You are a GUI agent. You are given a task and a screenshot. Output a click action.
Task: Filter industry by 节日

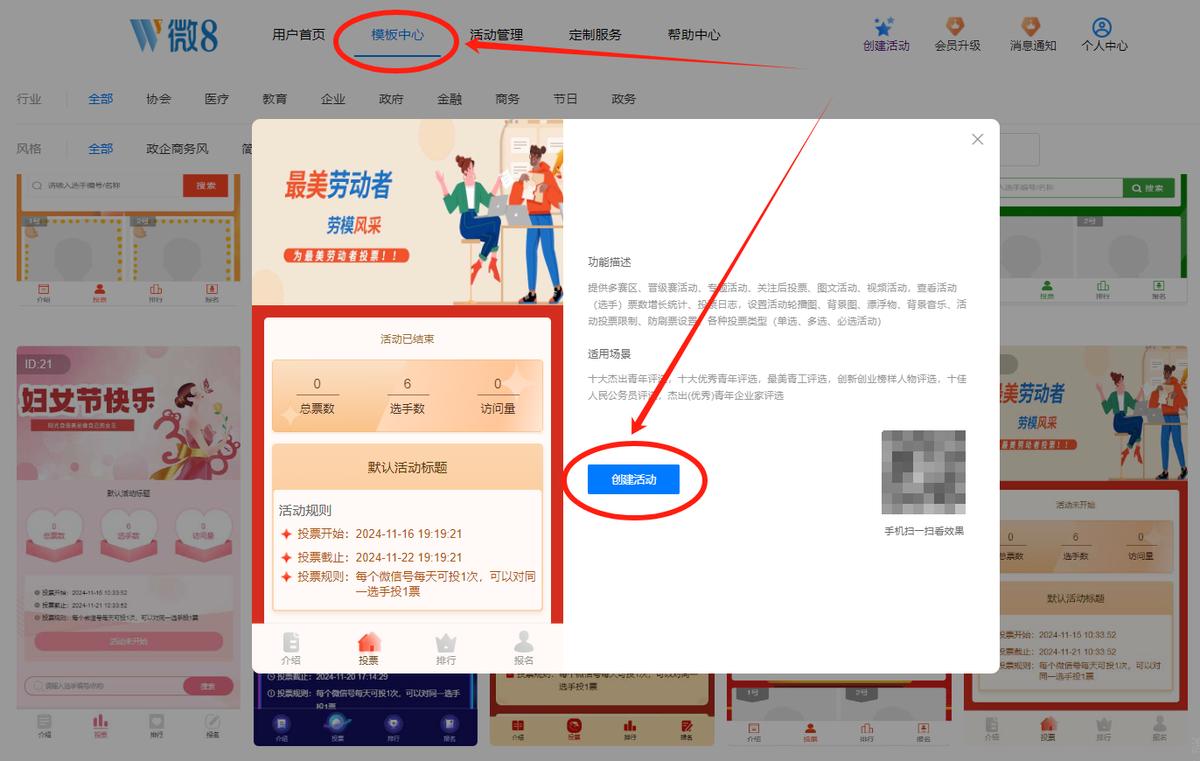(565, 99)
